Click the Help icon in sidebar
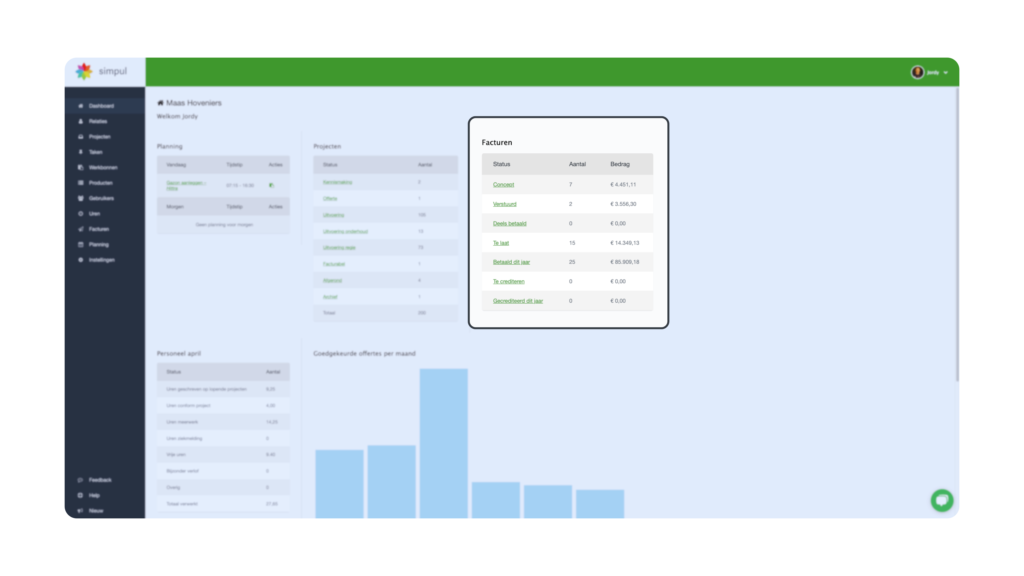This screenshot has width=1024, height=576. (80, 495)
